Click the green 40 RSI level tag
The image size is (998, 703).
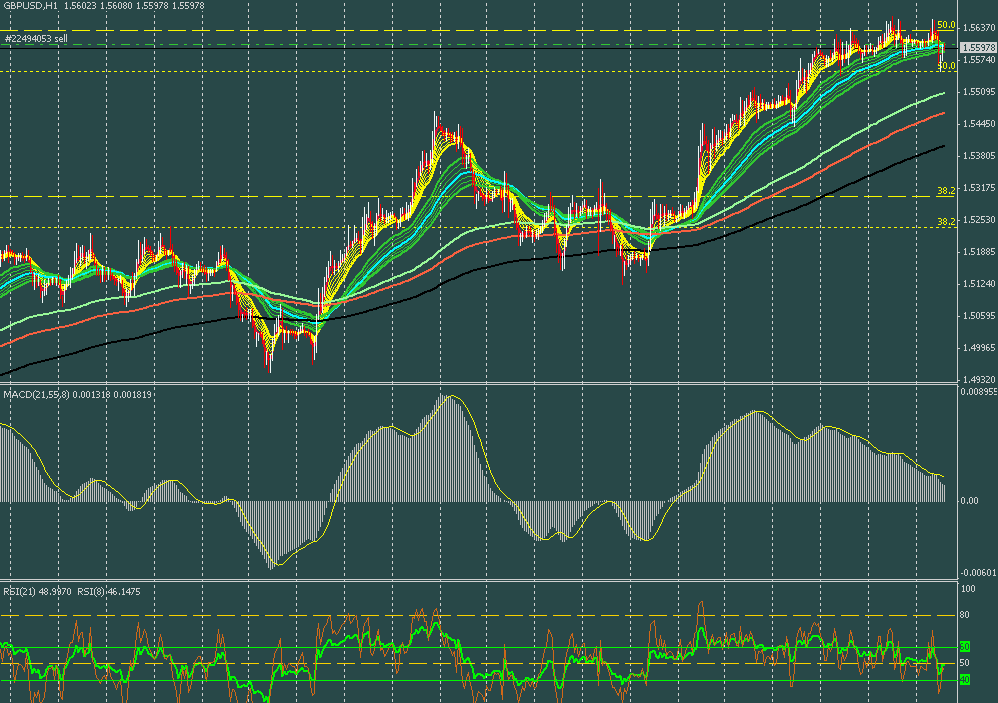point(965,680)
